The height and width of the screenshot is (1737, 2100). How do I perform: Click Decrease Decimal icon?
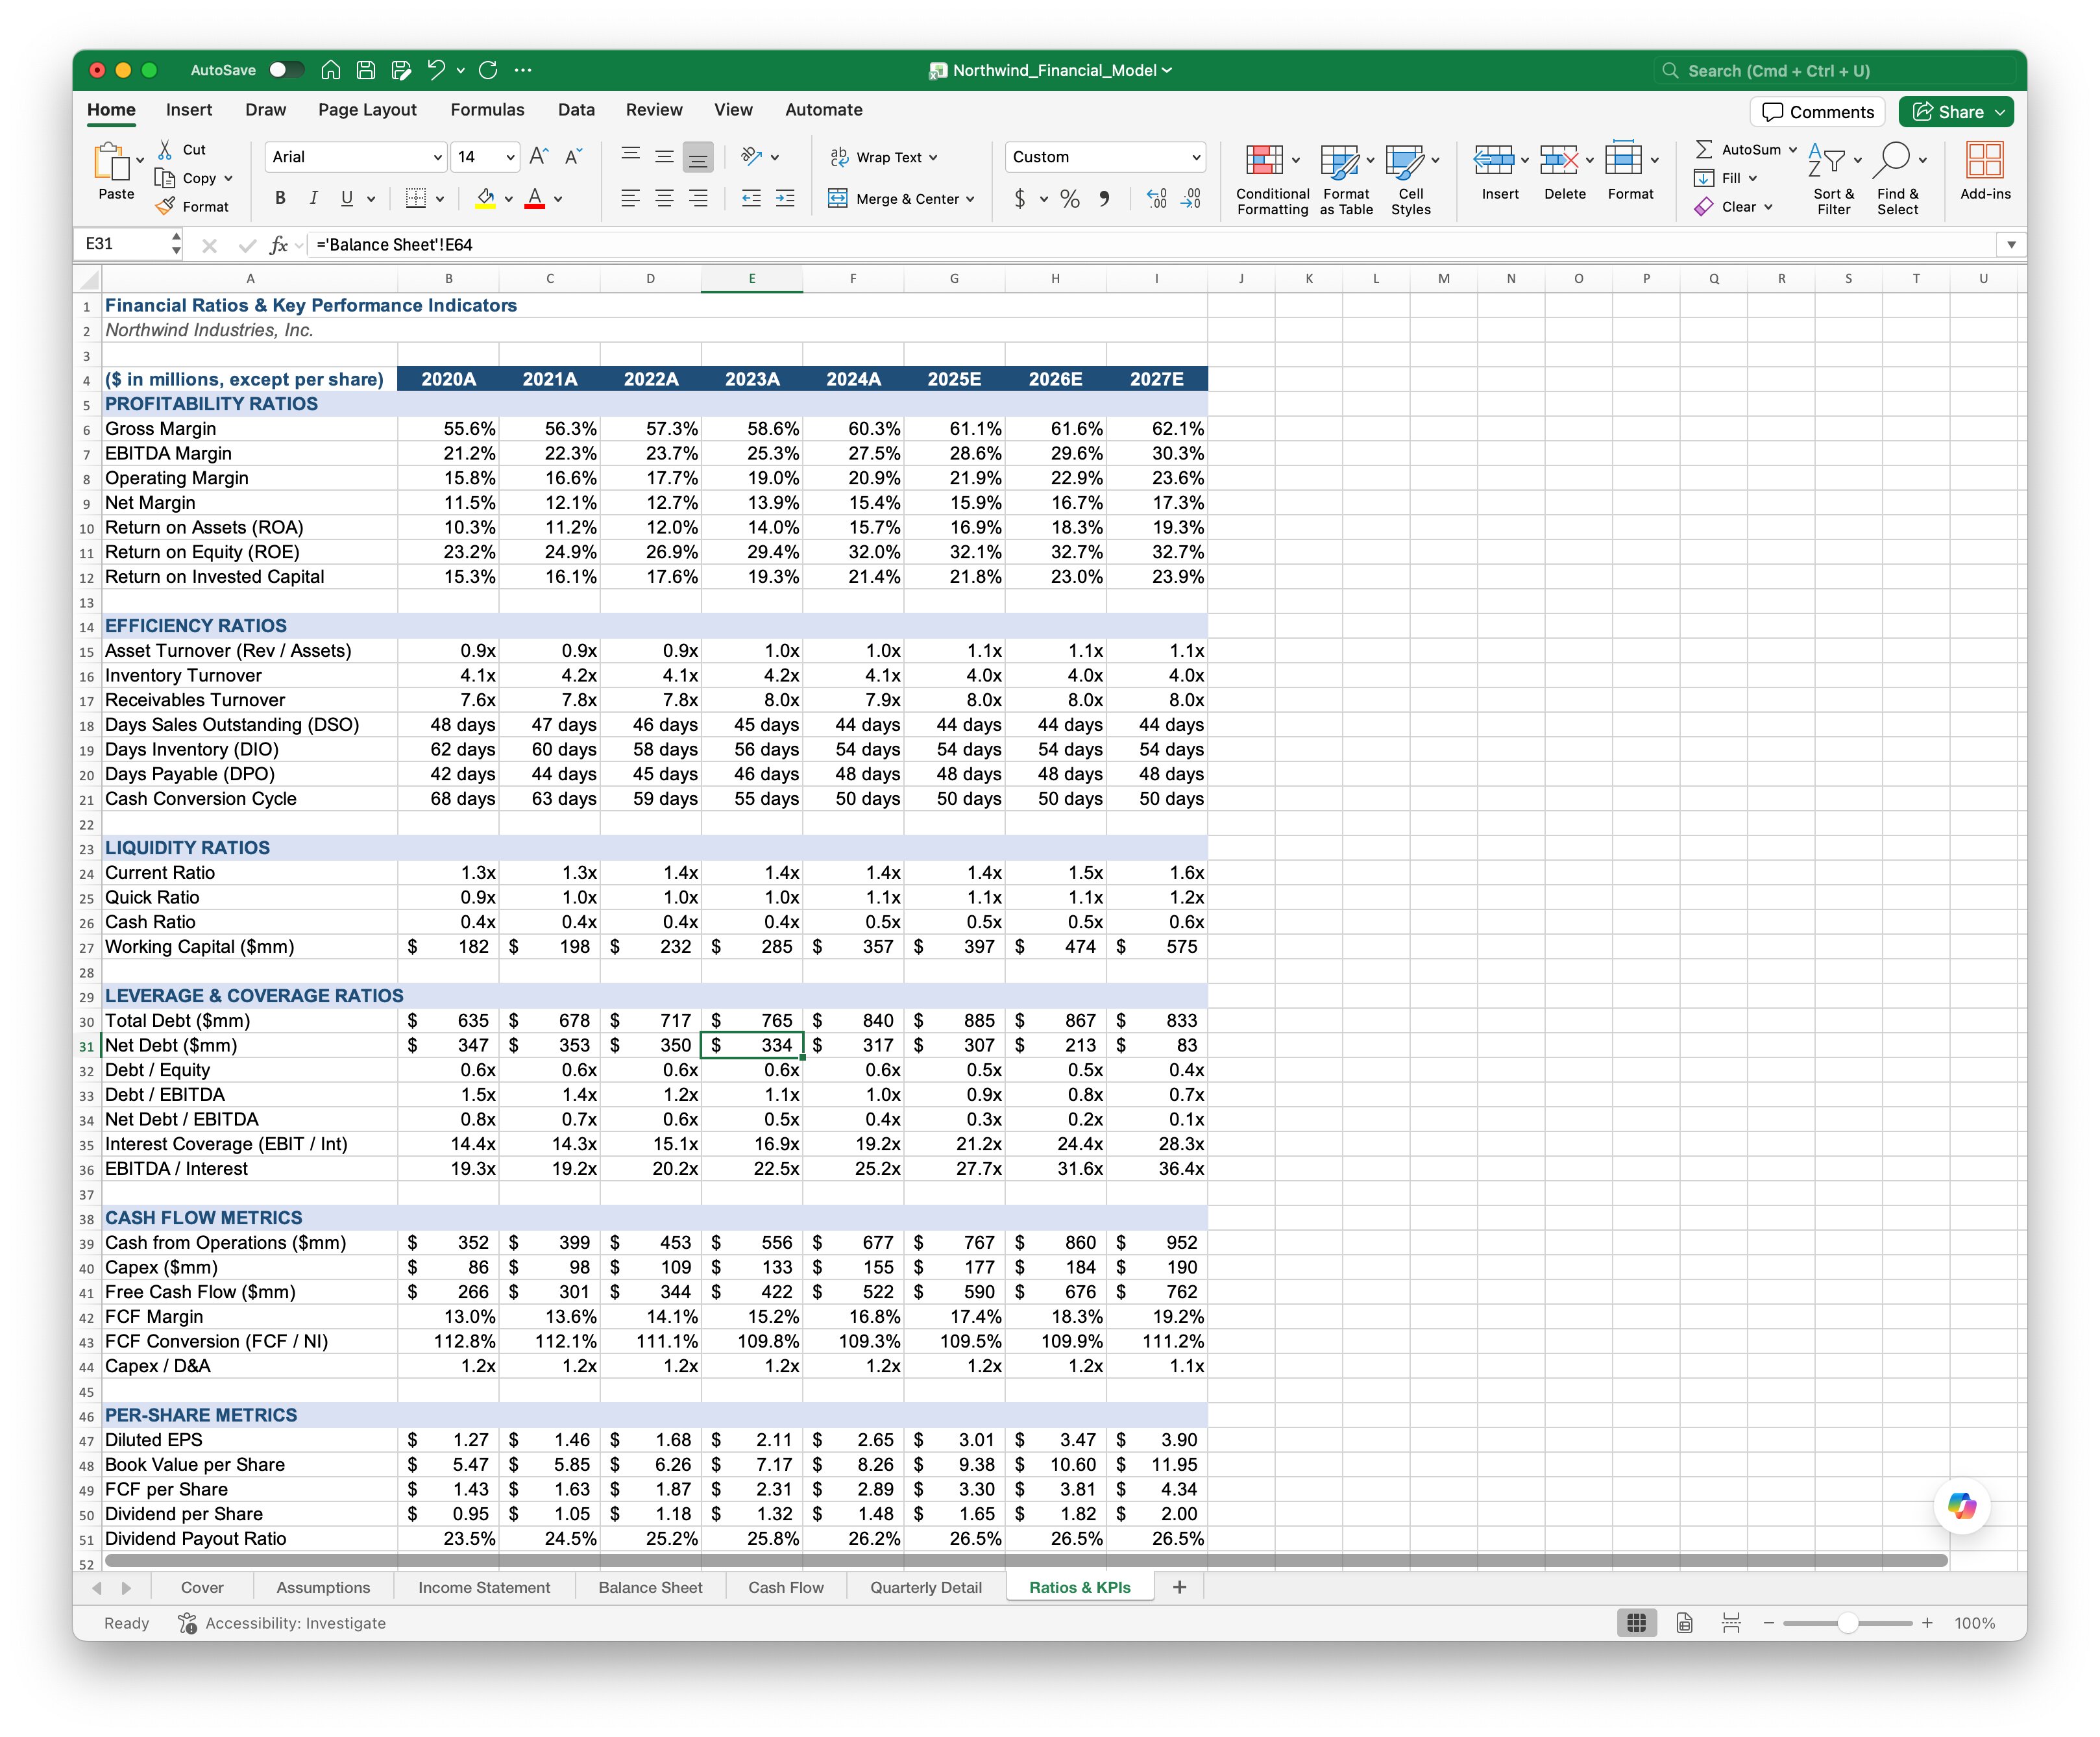pyautogui.click(x=1191, y=199)
